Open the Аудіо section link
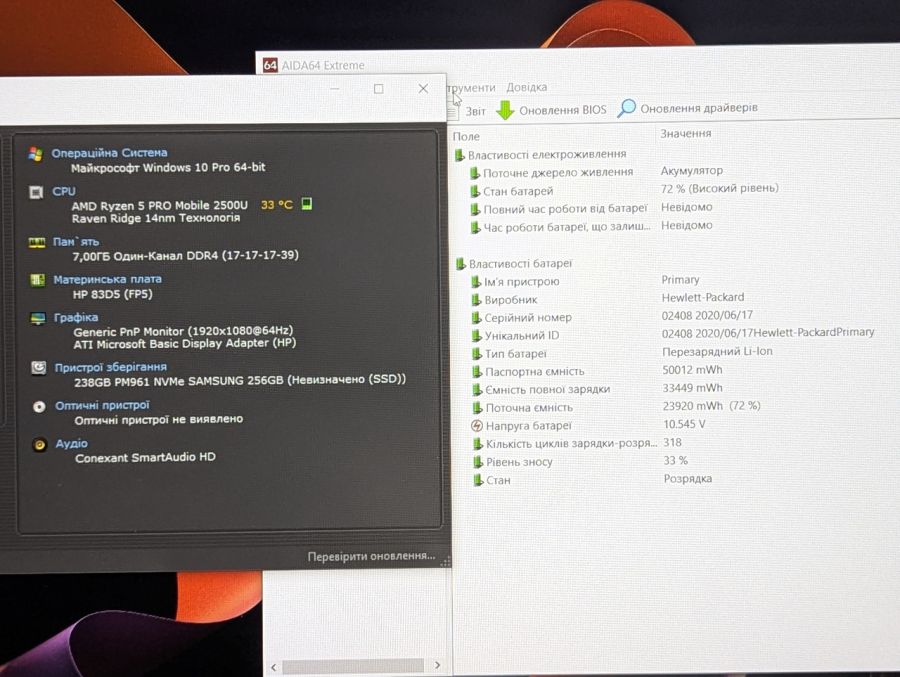Viewport: 900px width, 677px height. point(72,443)
